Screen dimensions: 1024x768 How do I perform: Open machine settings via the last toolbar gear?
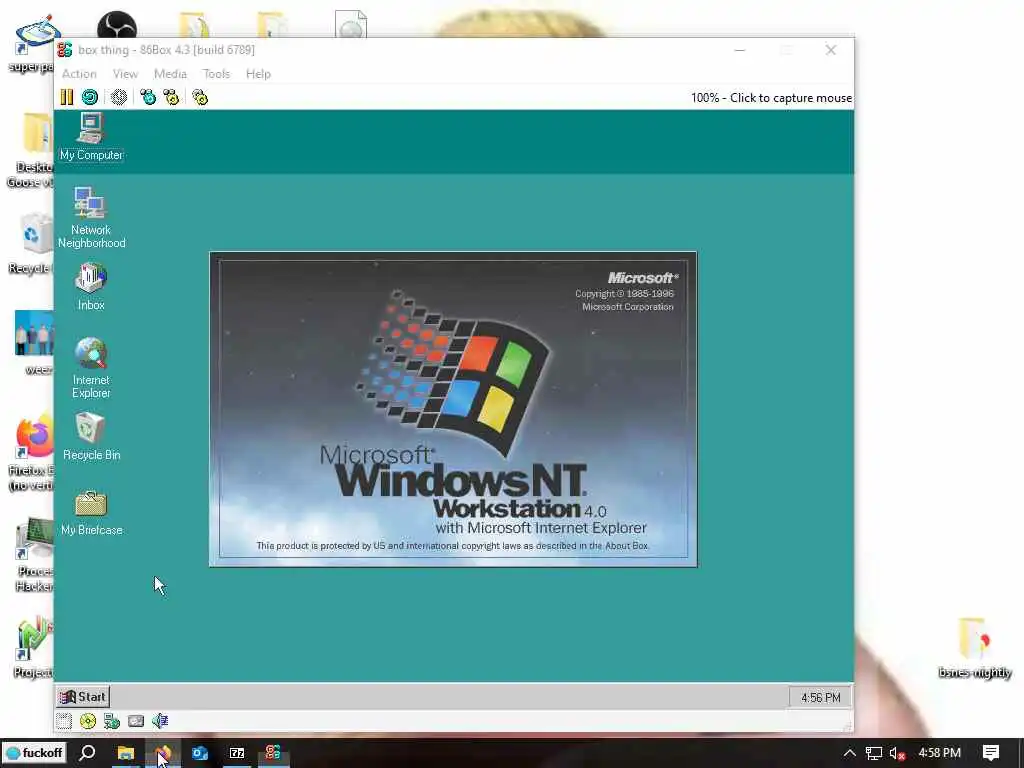pos(200,97)
